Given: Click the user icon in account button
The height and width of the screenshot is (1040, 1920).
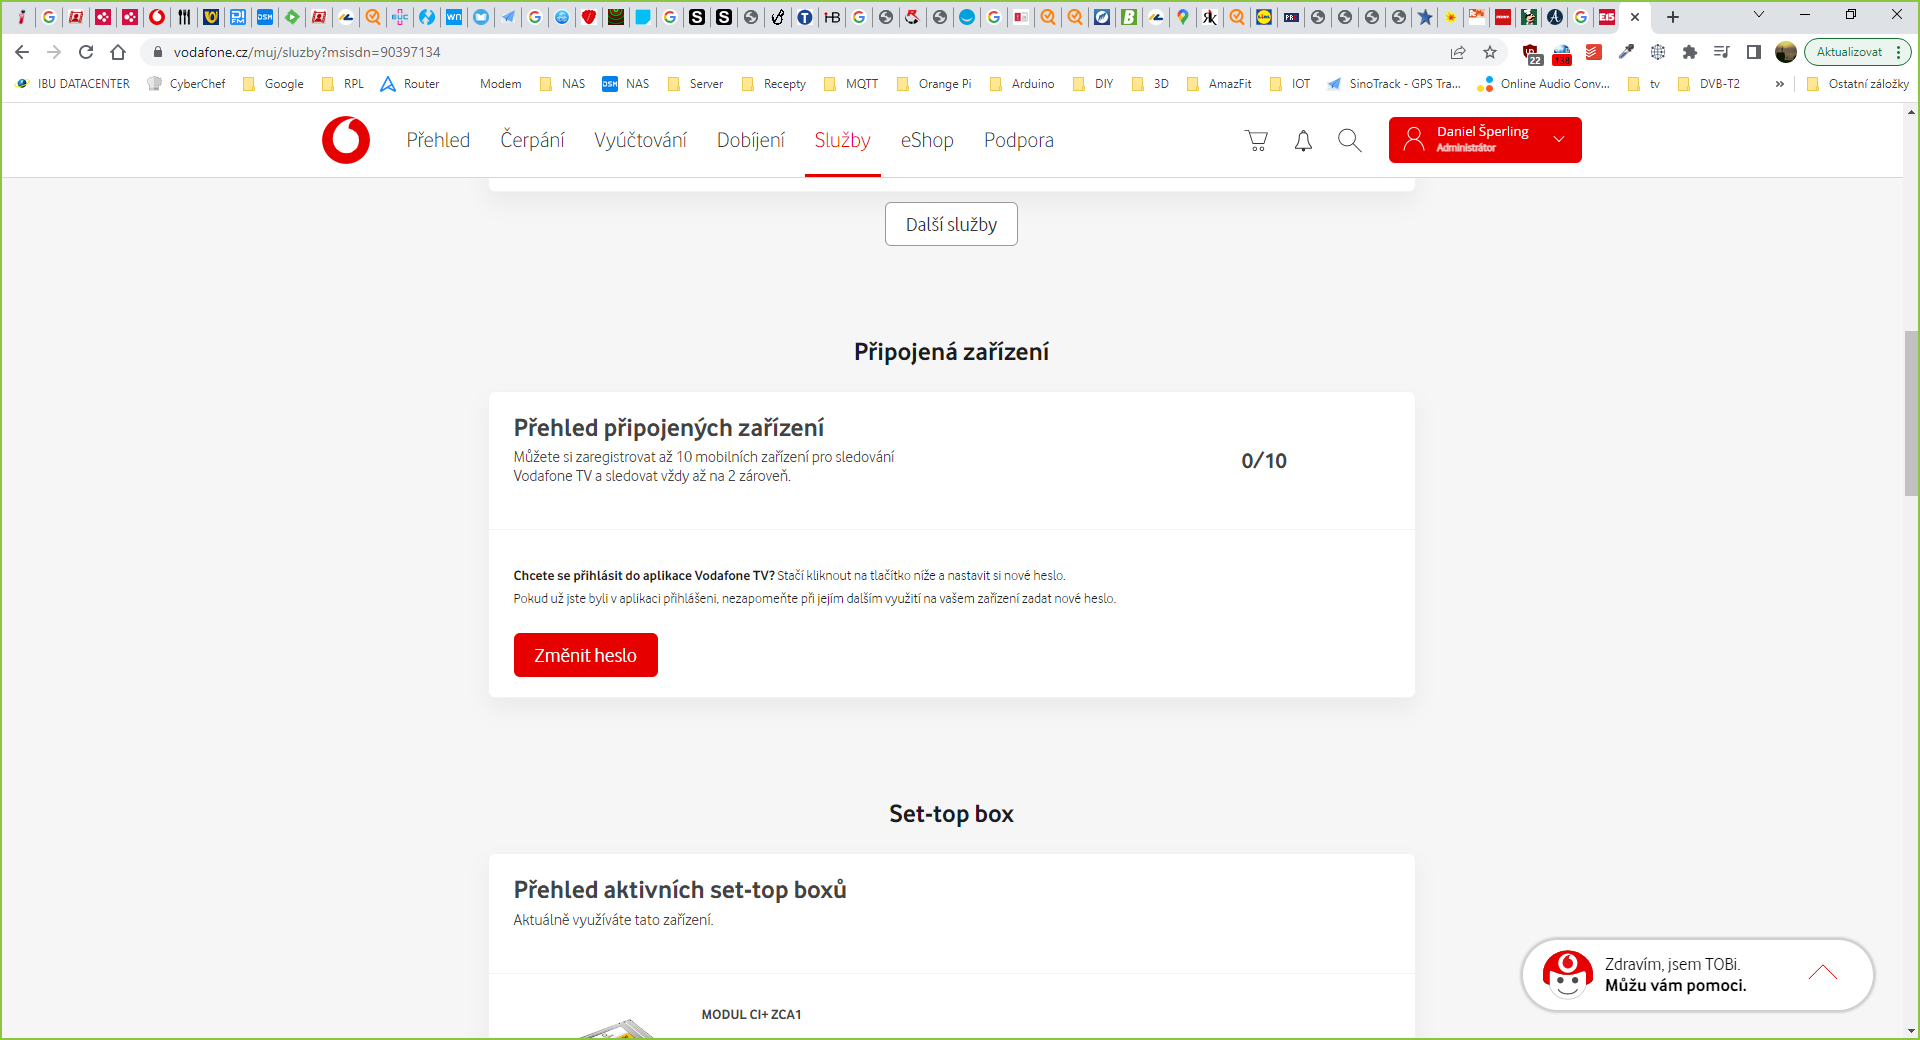Looking at the screenshot, I should coord(1413,139).
